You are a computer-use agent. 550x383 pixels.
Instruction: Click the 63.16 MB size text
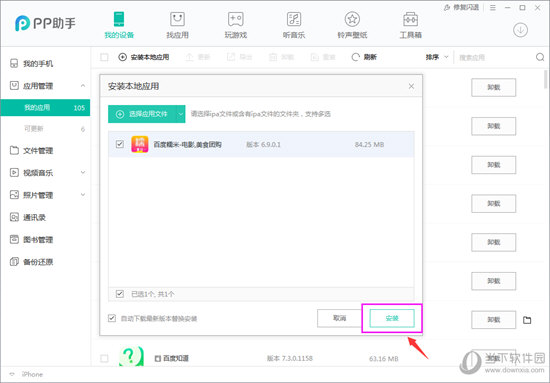(x=384, y=358)
